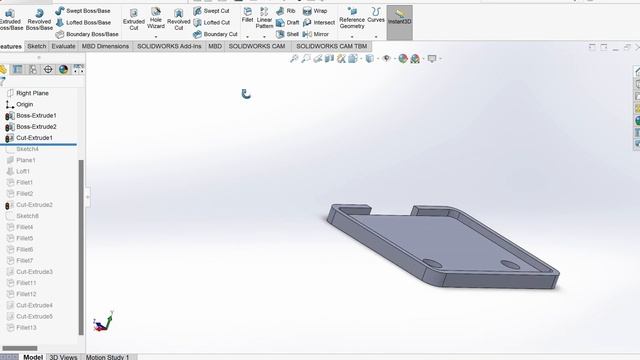Viewport: 640px width, 360px height.
Task: Switch to the 3D Views tab
Action: [x=63, y=357]
